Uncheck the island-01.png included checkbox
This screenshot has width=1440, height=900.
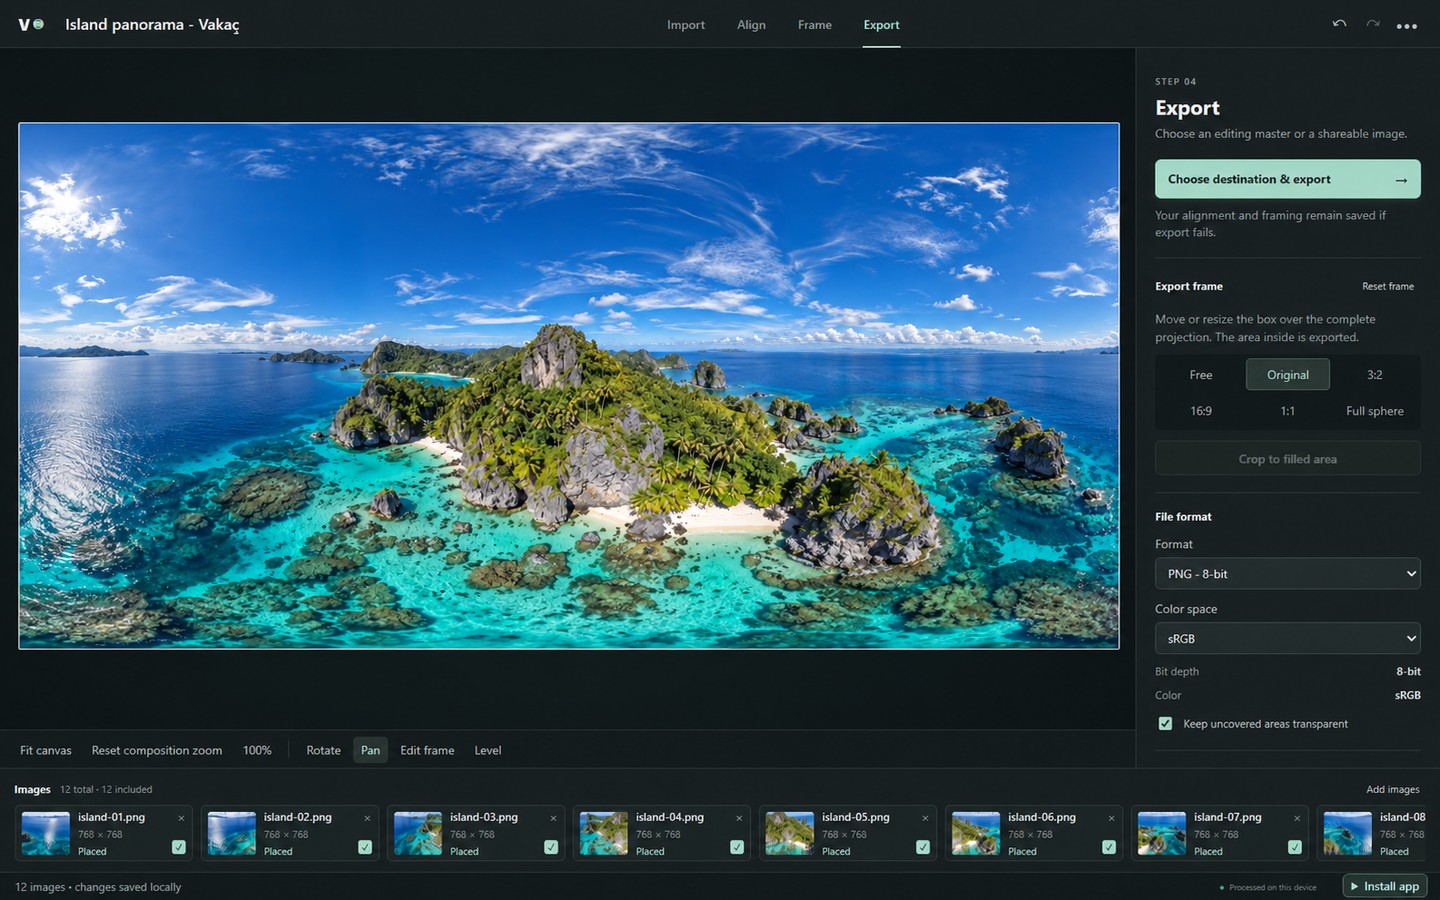click(x=179, y=847)
